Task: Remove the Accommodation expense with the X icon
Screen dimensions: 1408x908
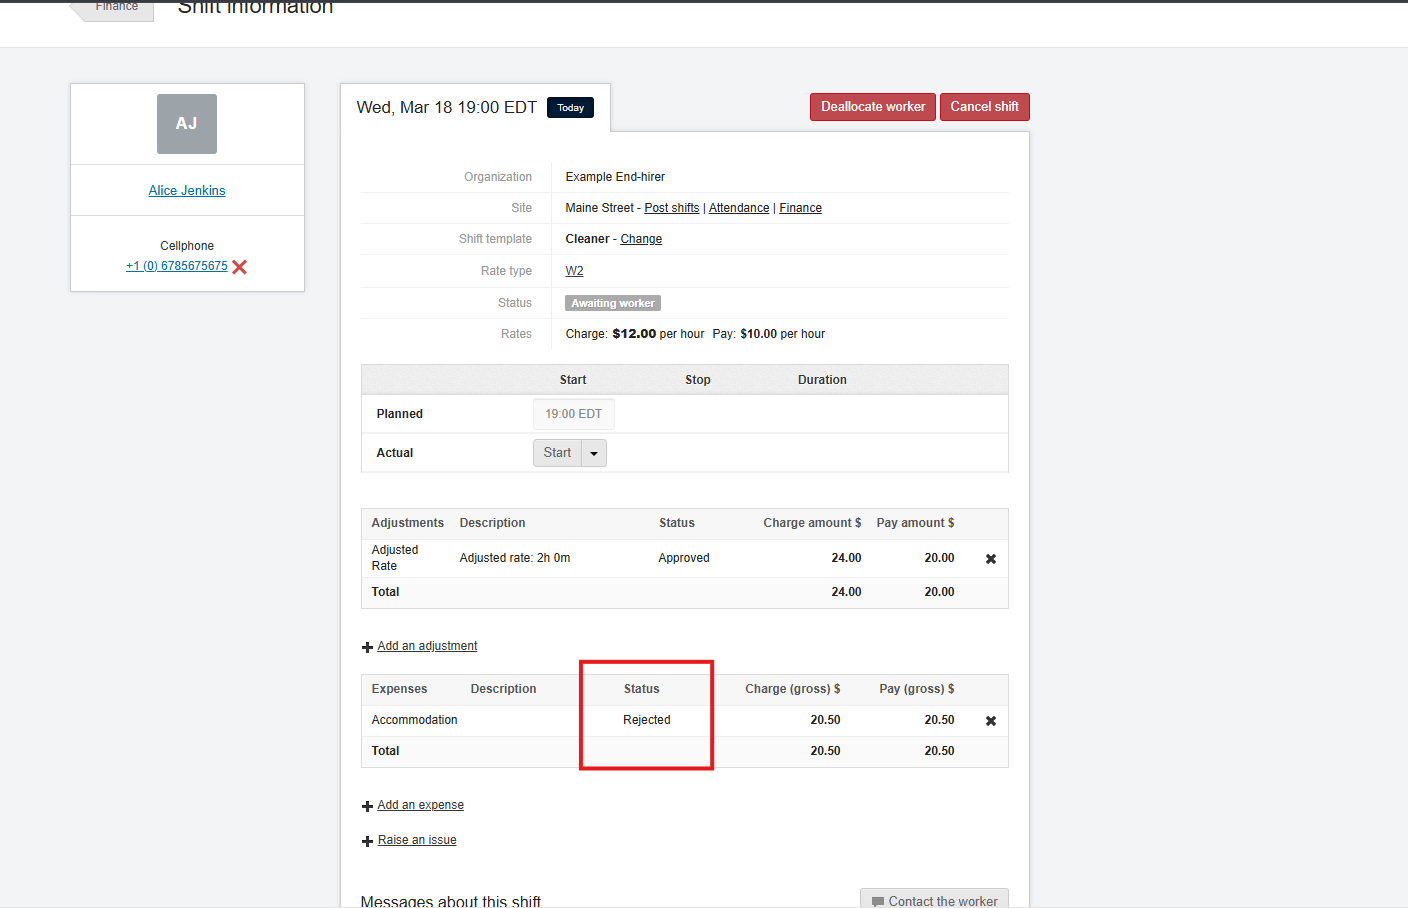Action: 990,720
